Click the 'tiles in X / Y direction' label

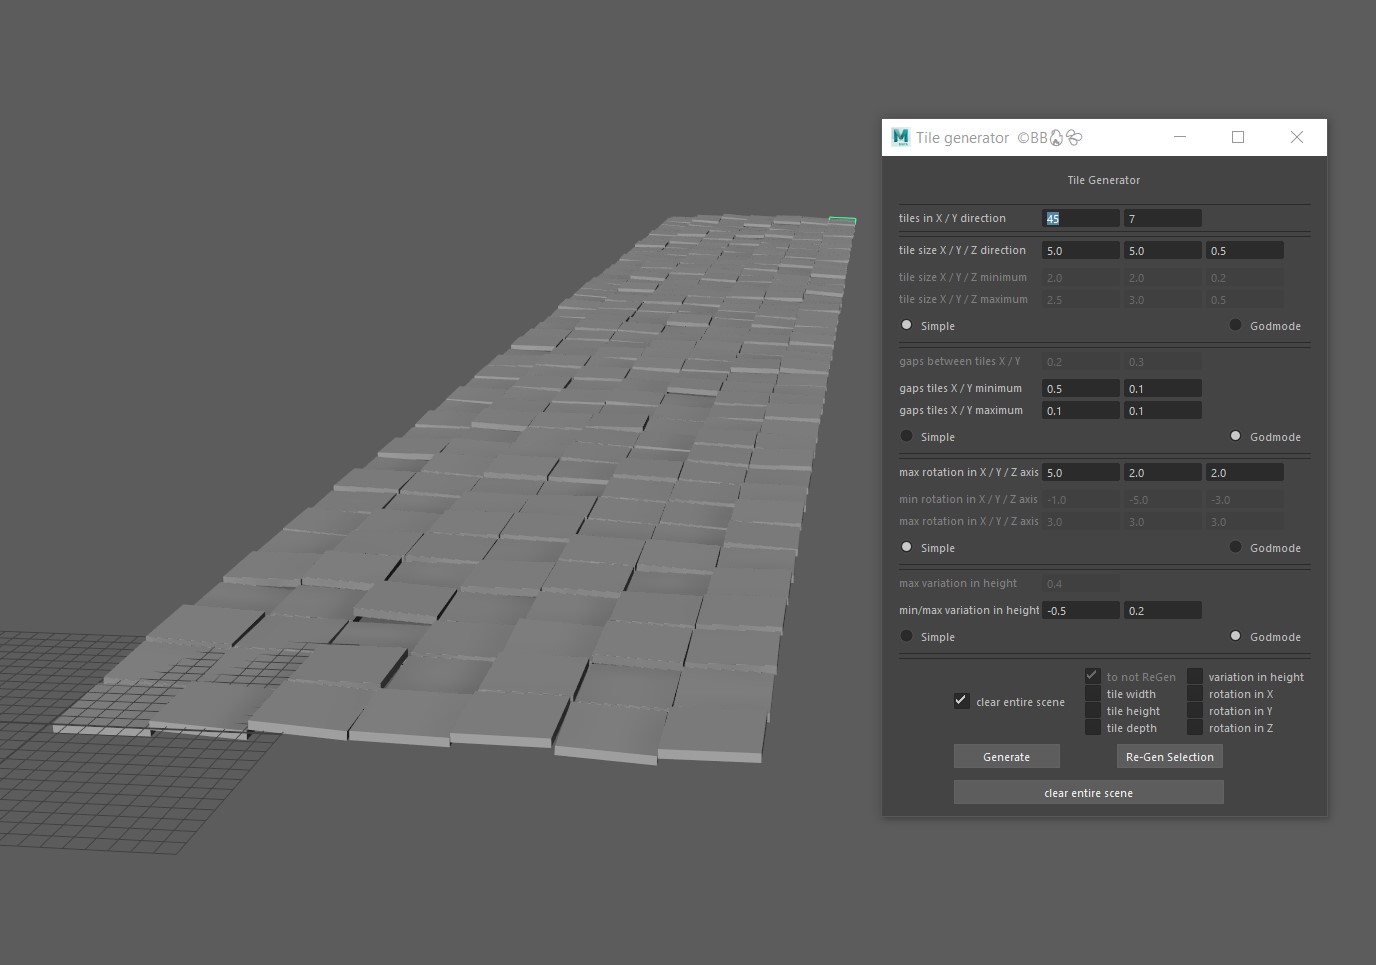952,218
